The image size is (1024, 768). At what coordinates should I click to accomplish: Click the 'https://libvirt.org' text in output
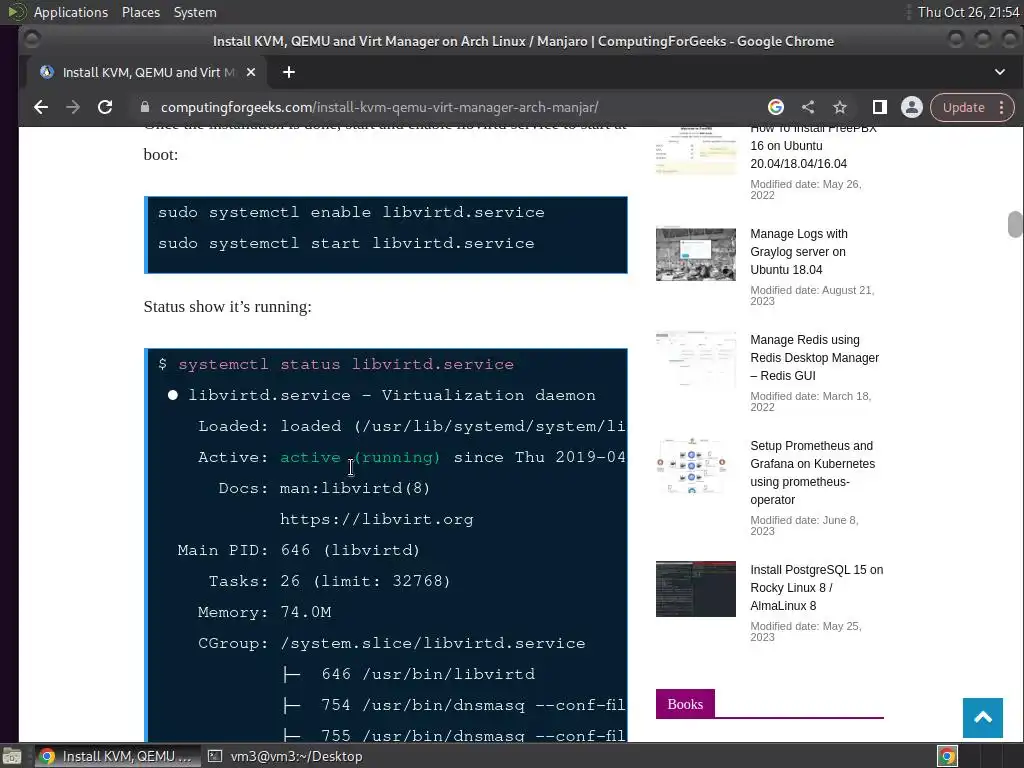pyautogui.click(x=376, y=519)
